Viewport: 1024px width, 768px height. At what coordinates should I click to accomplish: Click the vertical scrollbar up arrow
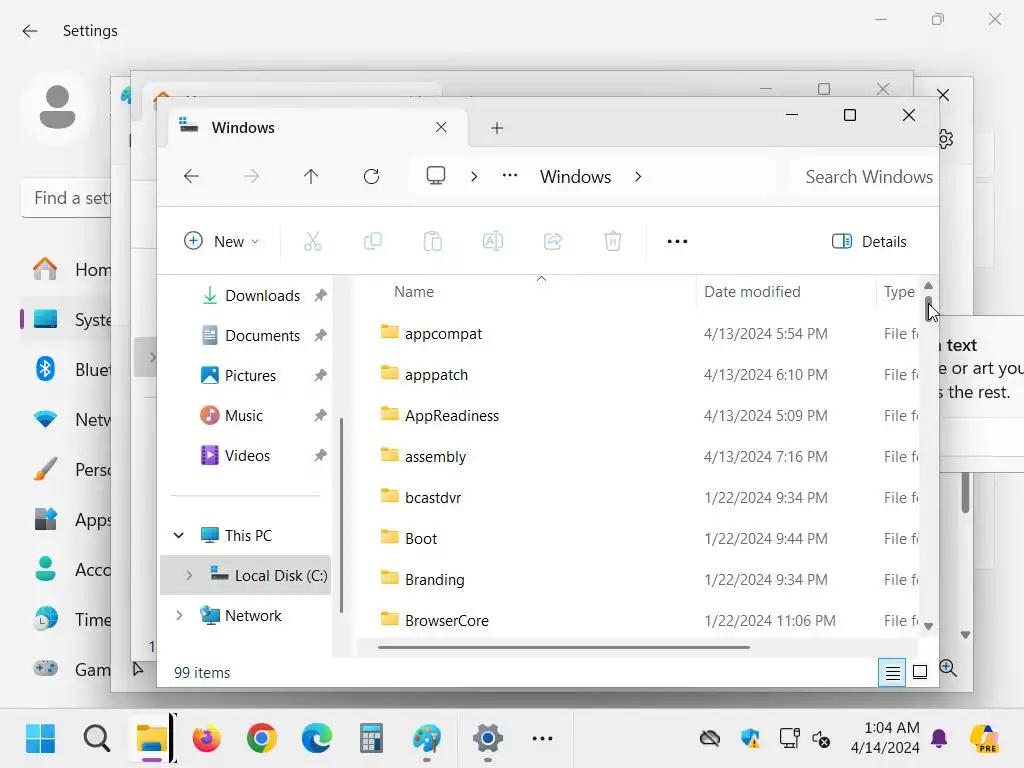929,285
